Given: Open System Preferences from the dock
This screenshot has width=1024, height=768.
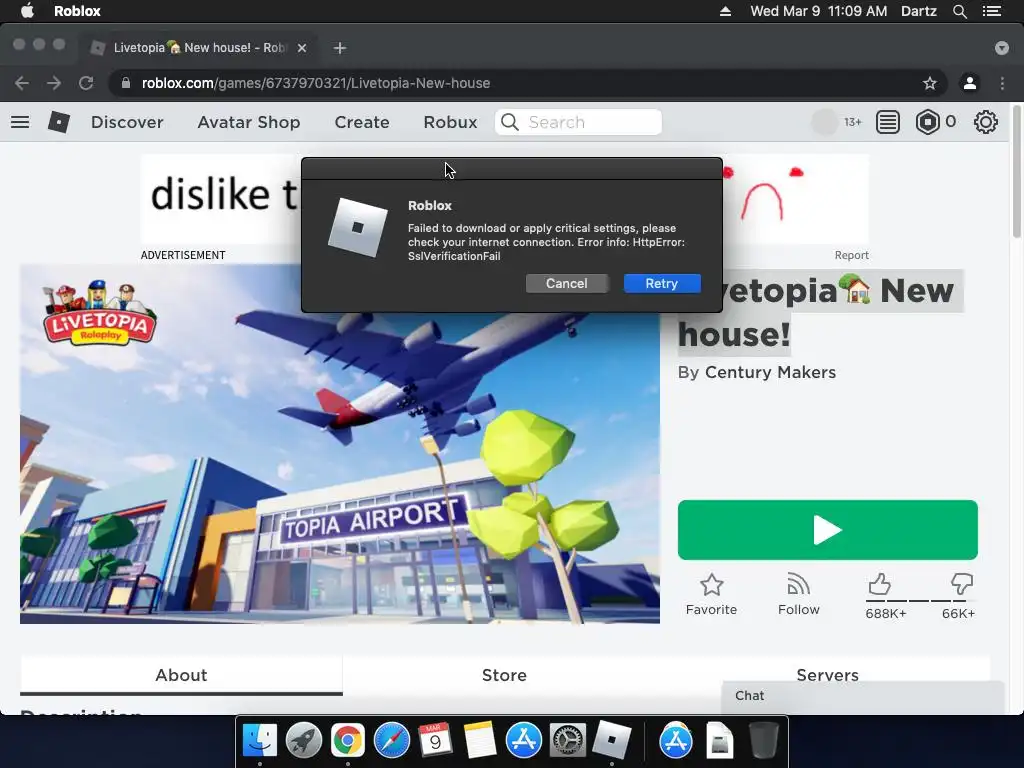Looking at the screenshot, I should coord(567,740).
